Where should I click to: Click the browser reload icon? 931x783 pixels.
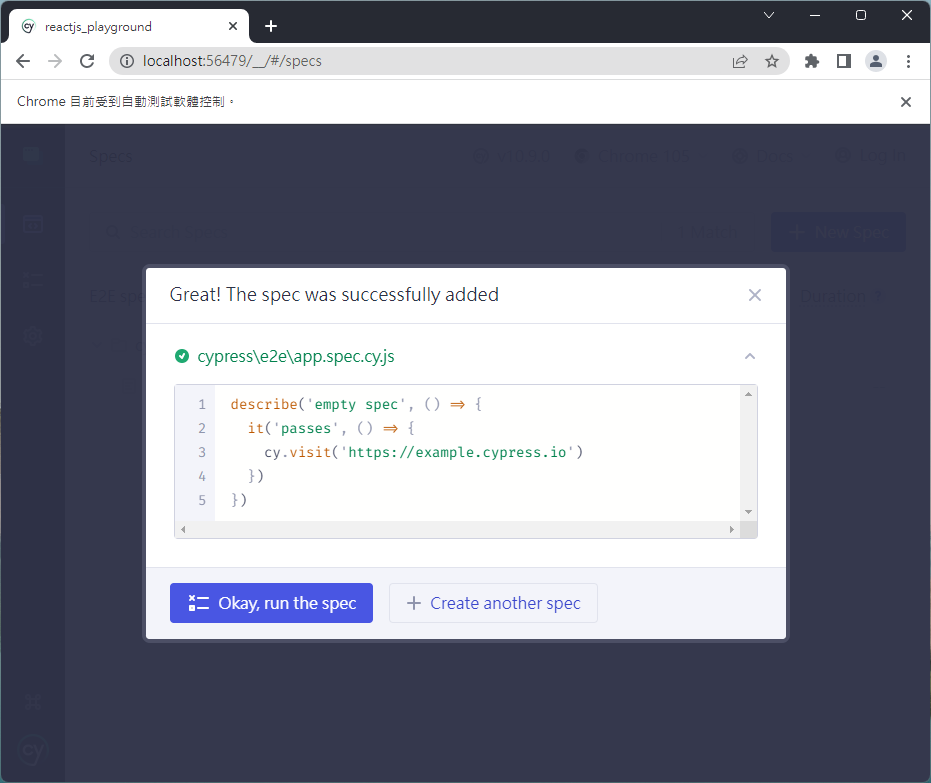87,61
